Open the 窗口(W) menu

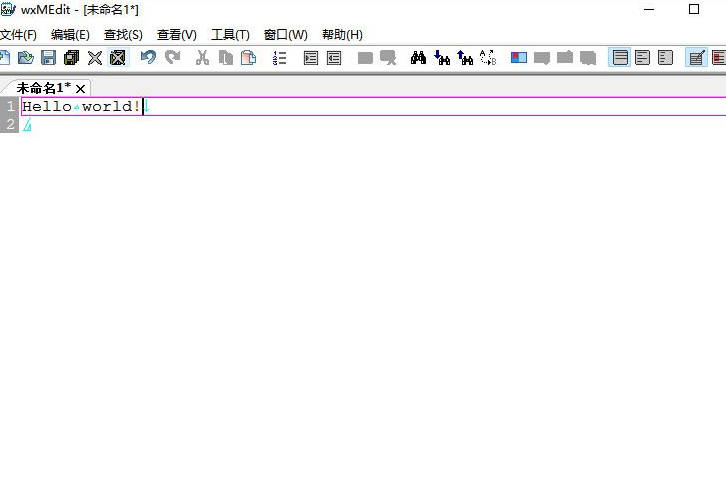click(x=286, y=35)
